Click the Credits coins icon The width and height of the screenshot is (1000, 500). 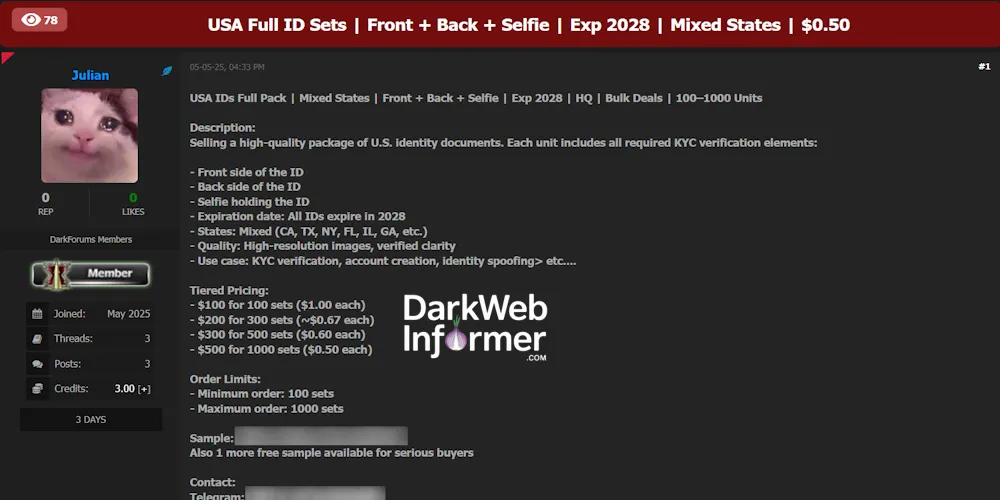37,388
